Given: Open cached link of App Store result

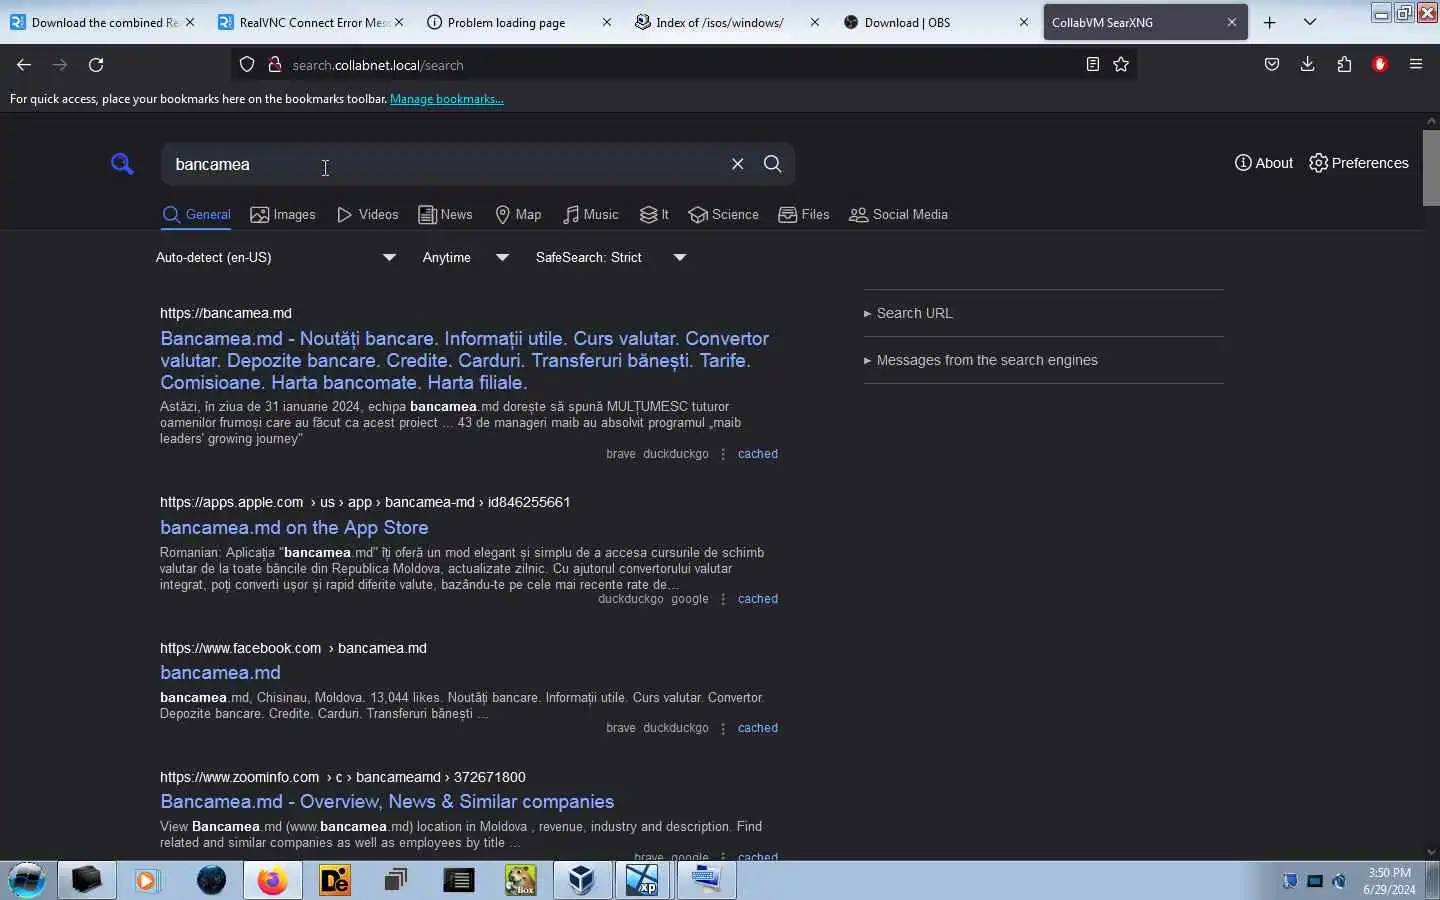Looking at the screenshot, I should coord(758,599).
